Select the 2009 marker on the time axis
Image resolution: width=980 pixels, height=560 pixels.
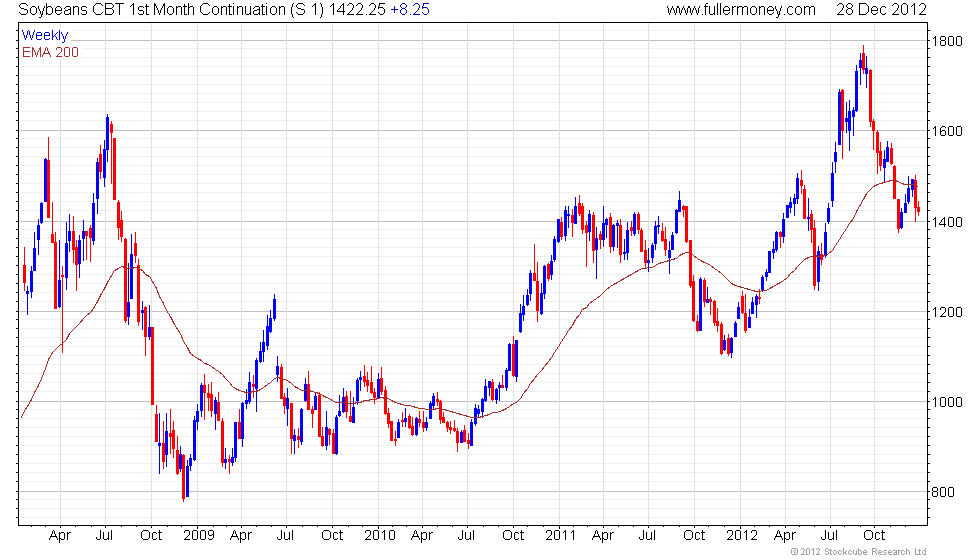[x=198, y=535]
